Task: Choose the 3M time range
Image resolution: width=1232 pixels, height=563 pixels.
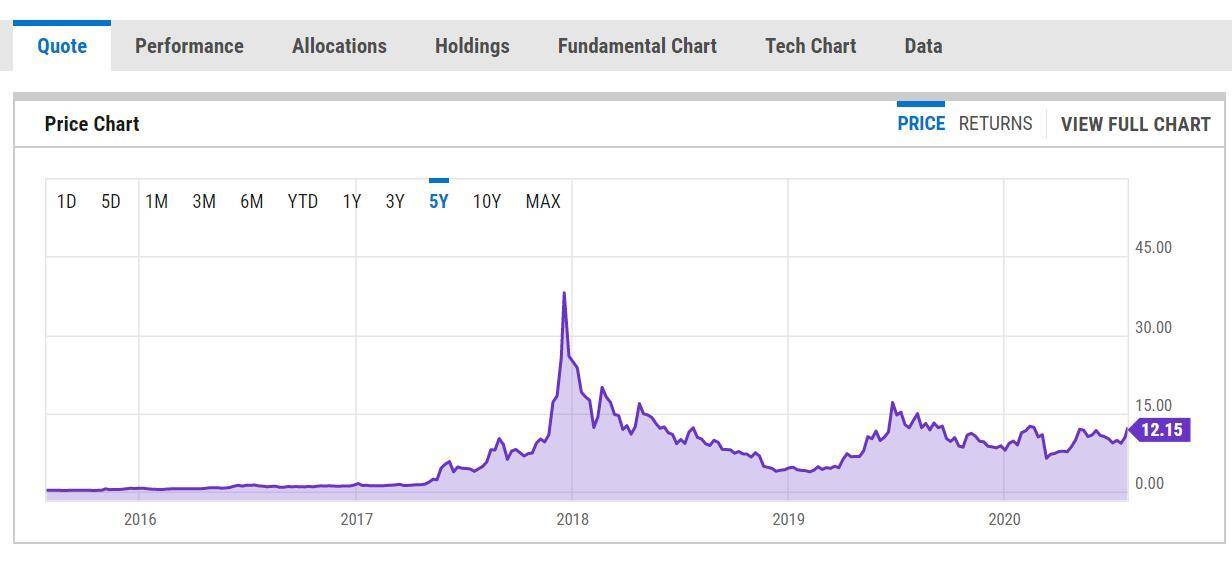Action: pyautogui.click(x=204, y=202)
